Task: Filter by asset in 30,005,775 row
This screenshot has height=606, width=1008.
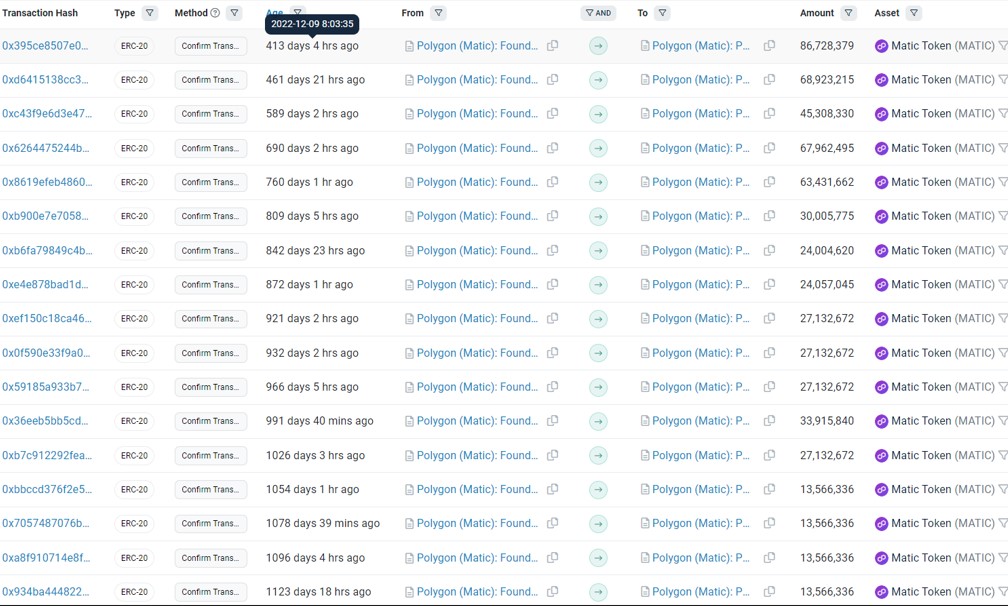Action: coord(1003,216)
